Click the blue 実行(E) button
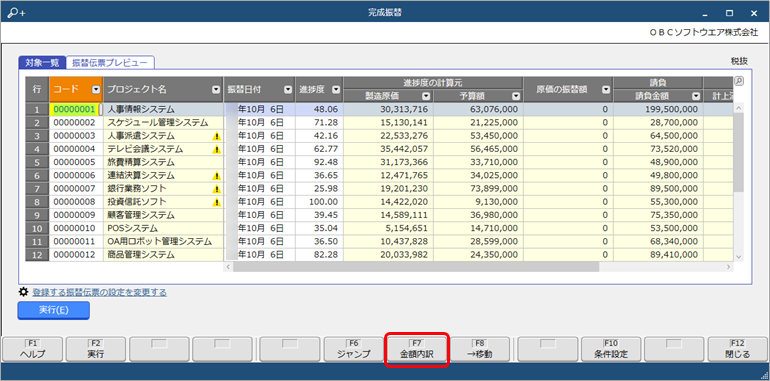This screenshot has height=381, width=770. (54, 310)
